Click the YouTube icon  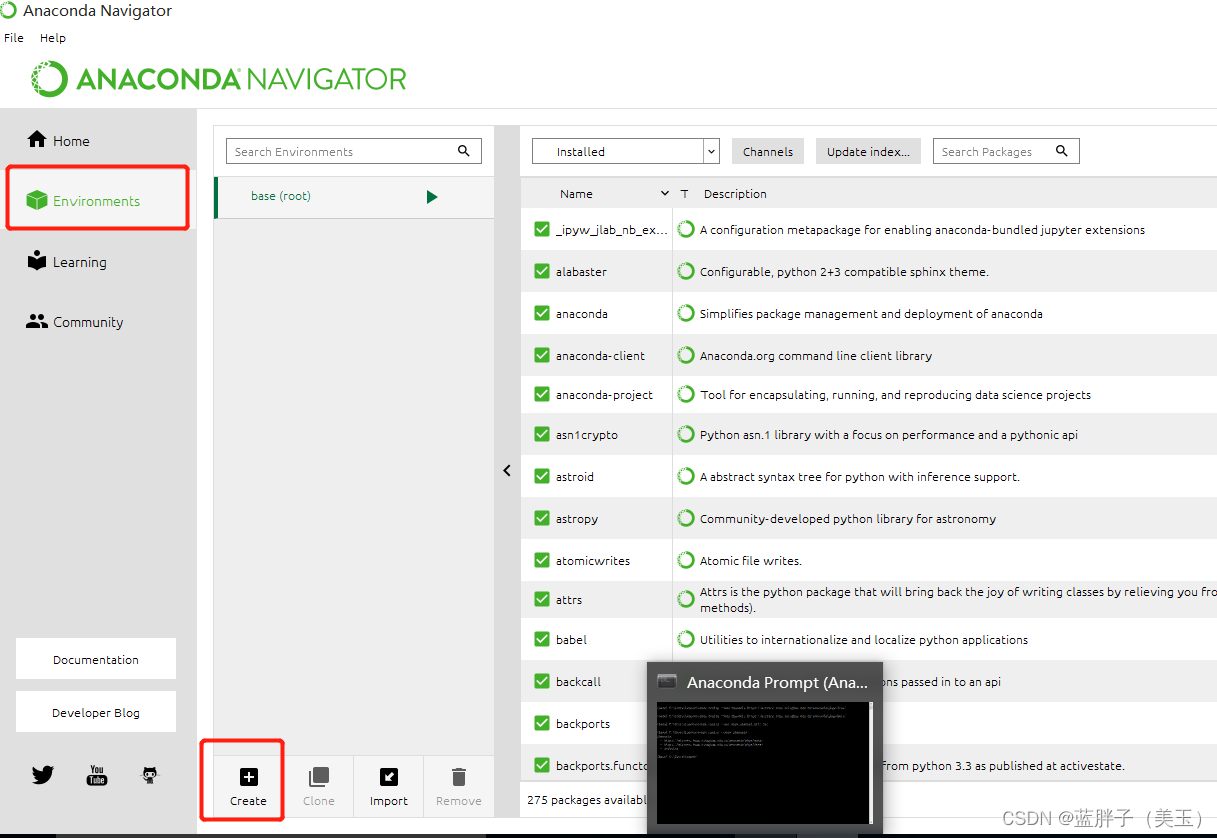click(x=96, y=774)
